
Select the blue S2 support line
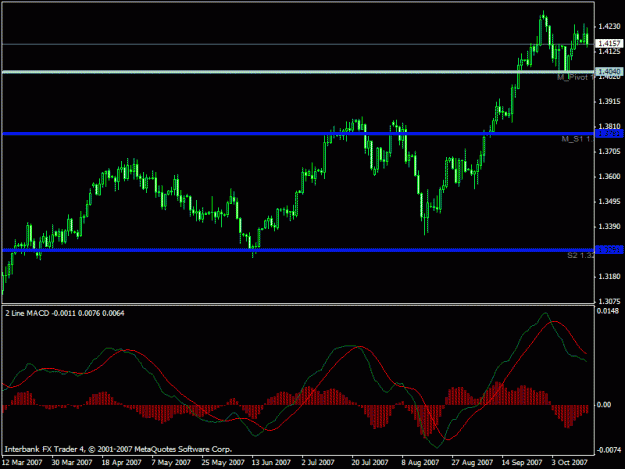tap(298, 250)
